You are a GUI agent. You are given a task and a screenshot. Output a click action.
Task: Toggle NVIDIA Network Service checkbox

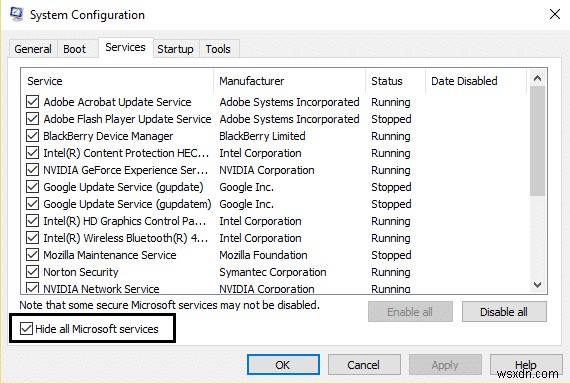[x=32, y=288]
